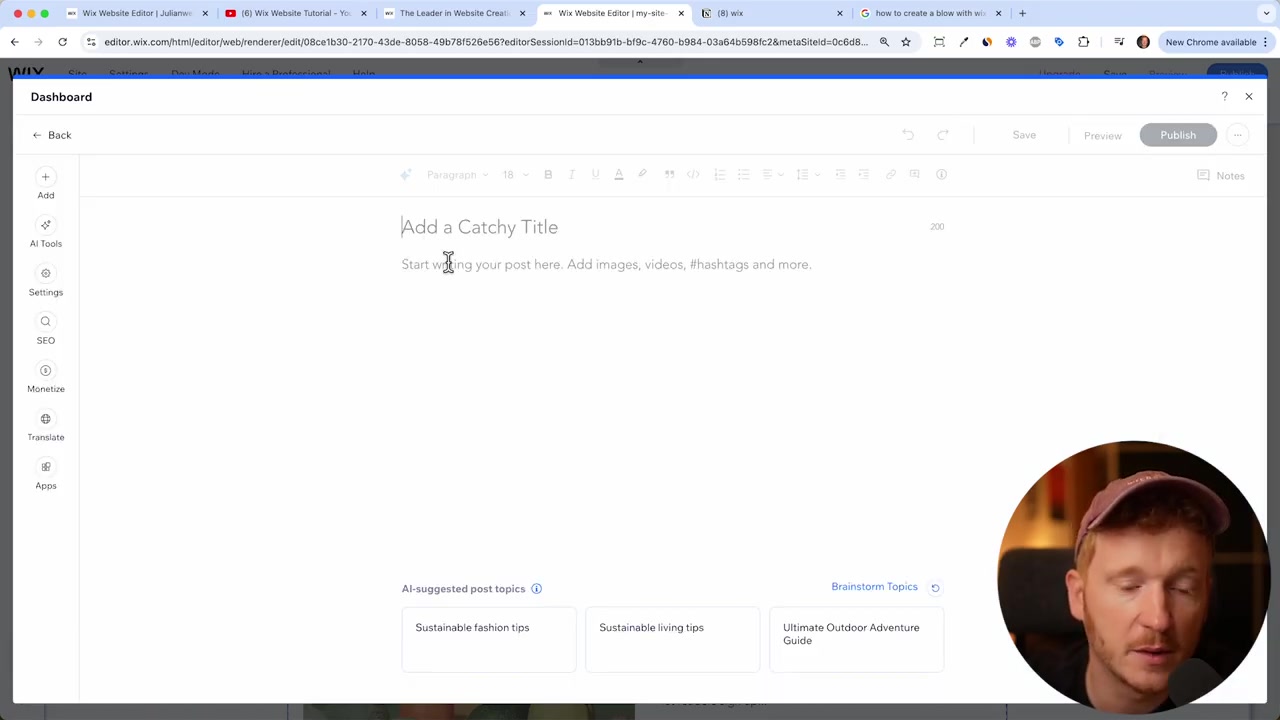
Task: Open the Chrome page zoom magnifier
Action: tap(884, 42)
